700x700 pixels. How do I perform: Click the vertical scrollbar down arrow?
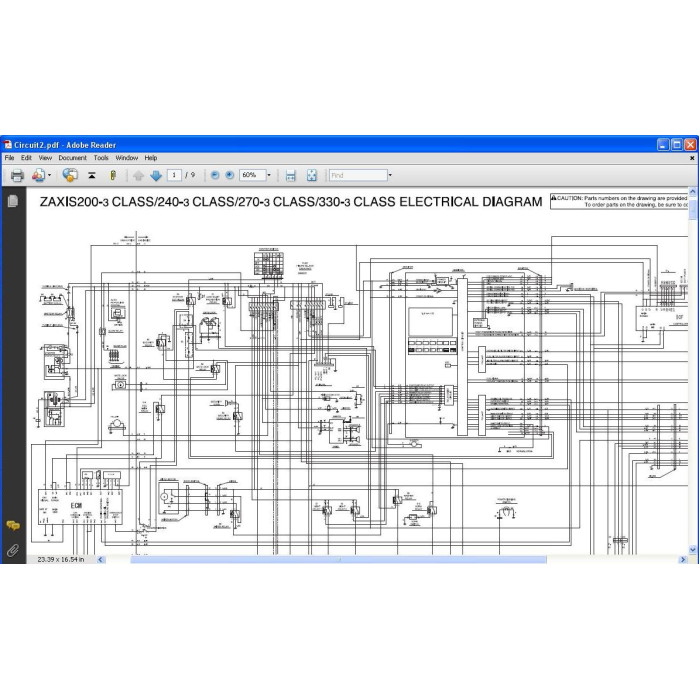693,550
